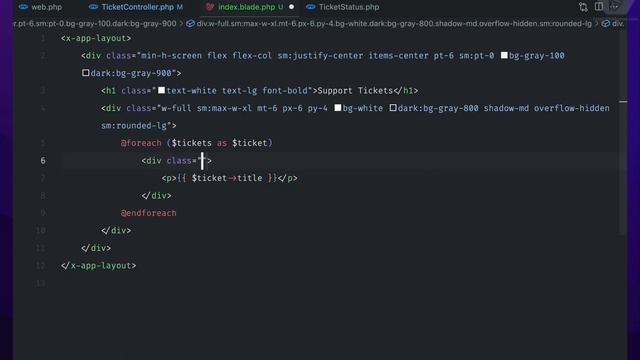The height and width of the screenshot is (360, 640).
Task: Split the editor with the split icon
Action: pyautogui.click(x=599, y=7)
